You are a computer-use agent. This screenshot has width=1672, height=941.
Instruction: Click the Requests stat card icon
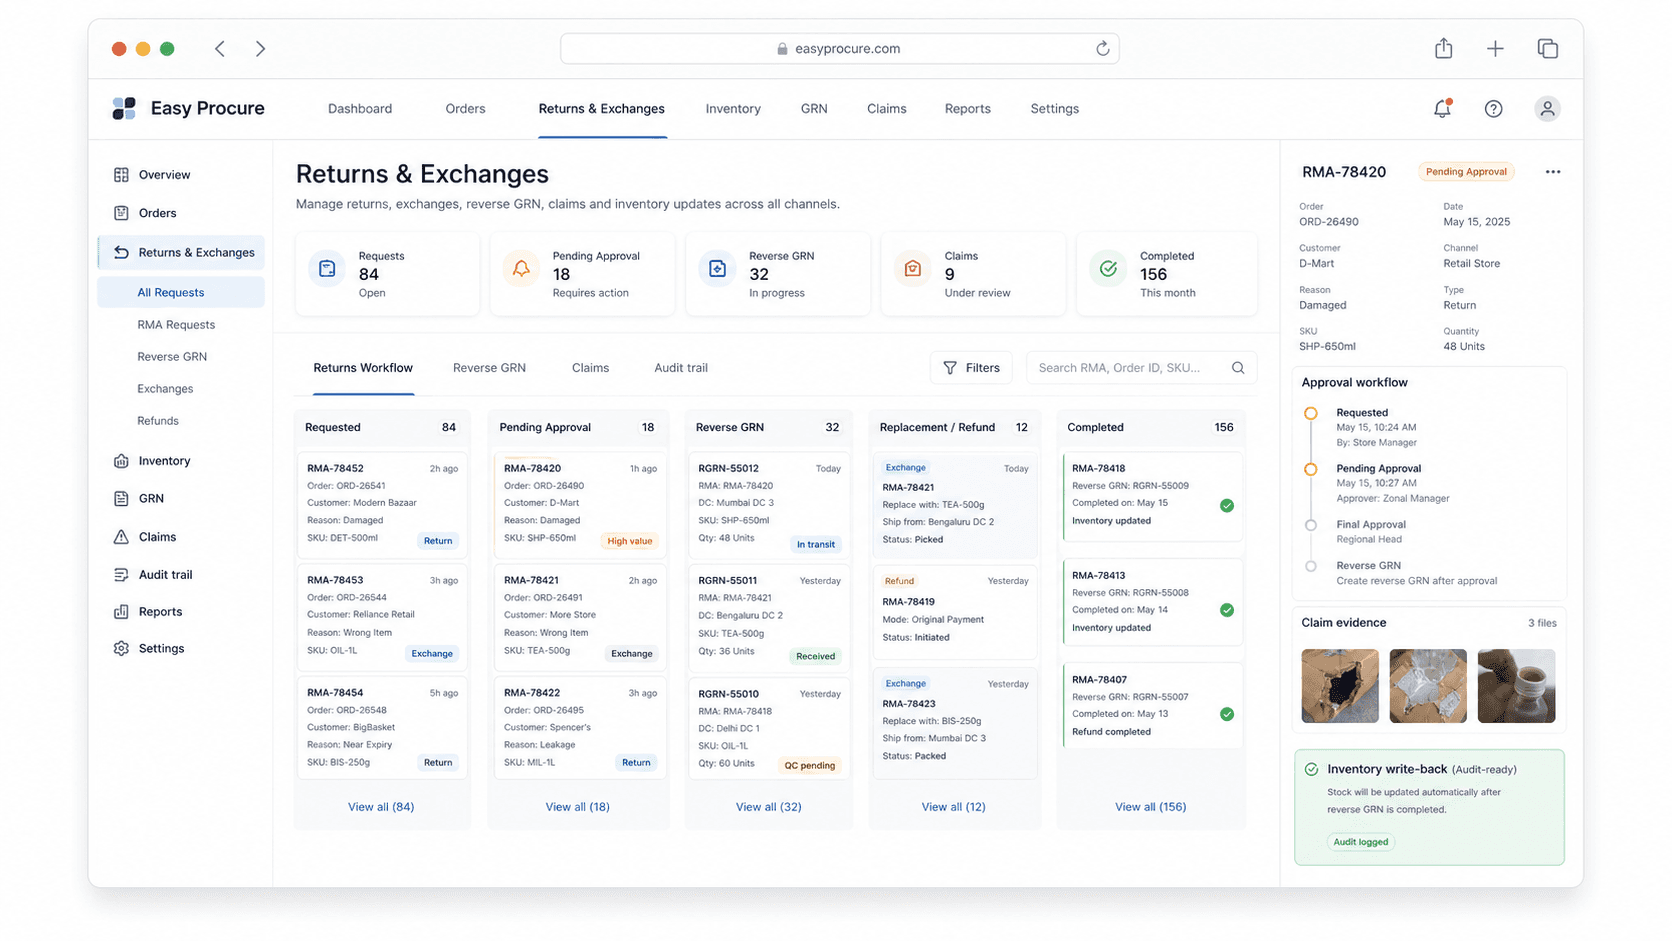[327, 269]
